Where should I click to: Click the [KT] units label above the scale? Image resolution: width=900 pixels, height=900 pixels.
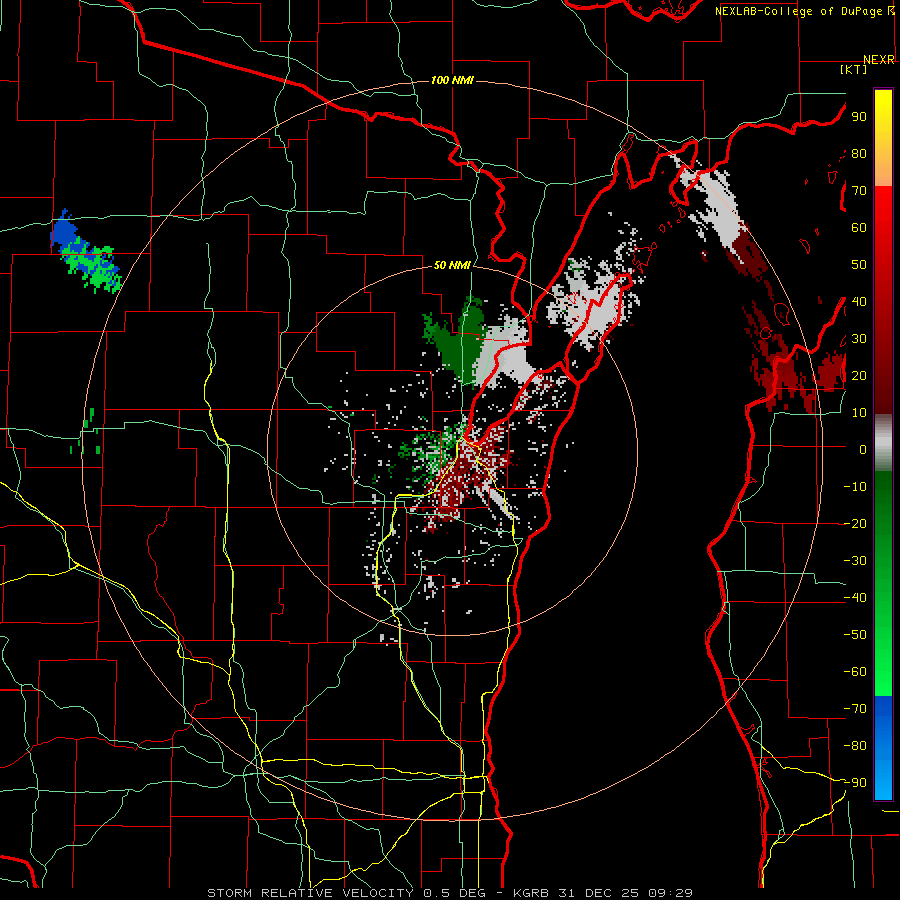(x=854, y=69)
